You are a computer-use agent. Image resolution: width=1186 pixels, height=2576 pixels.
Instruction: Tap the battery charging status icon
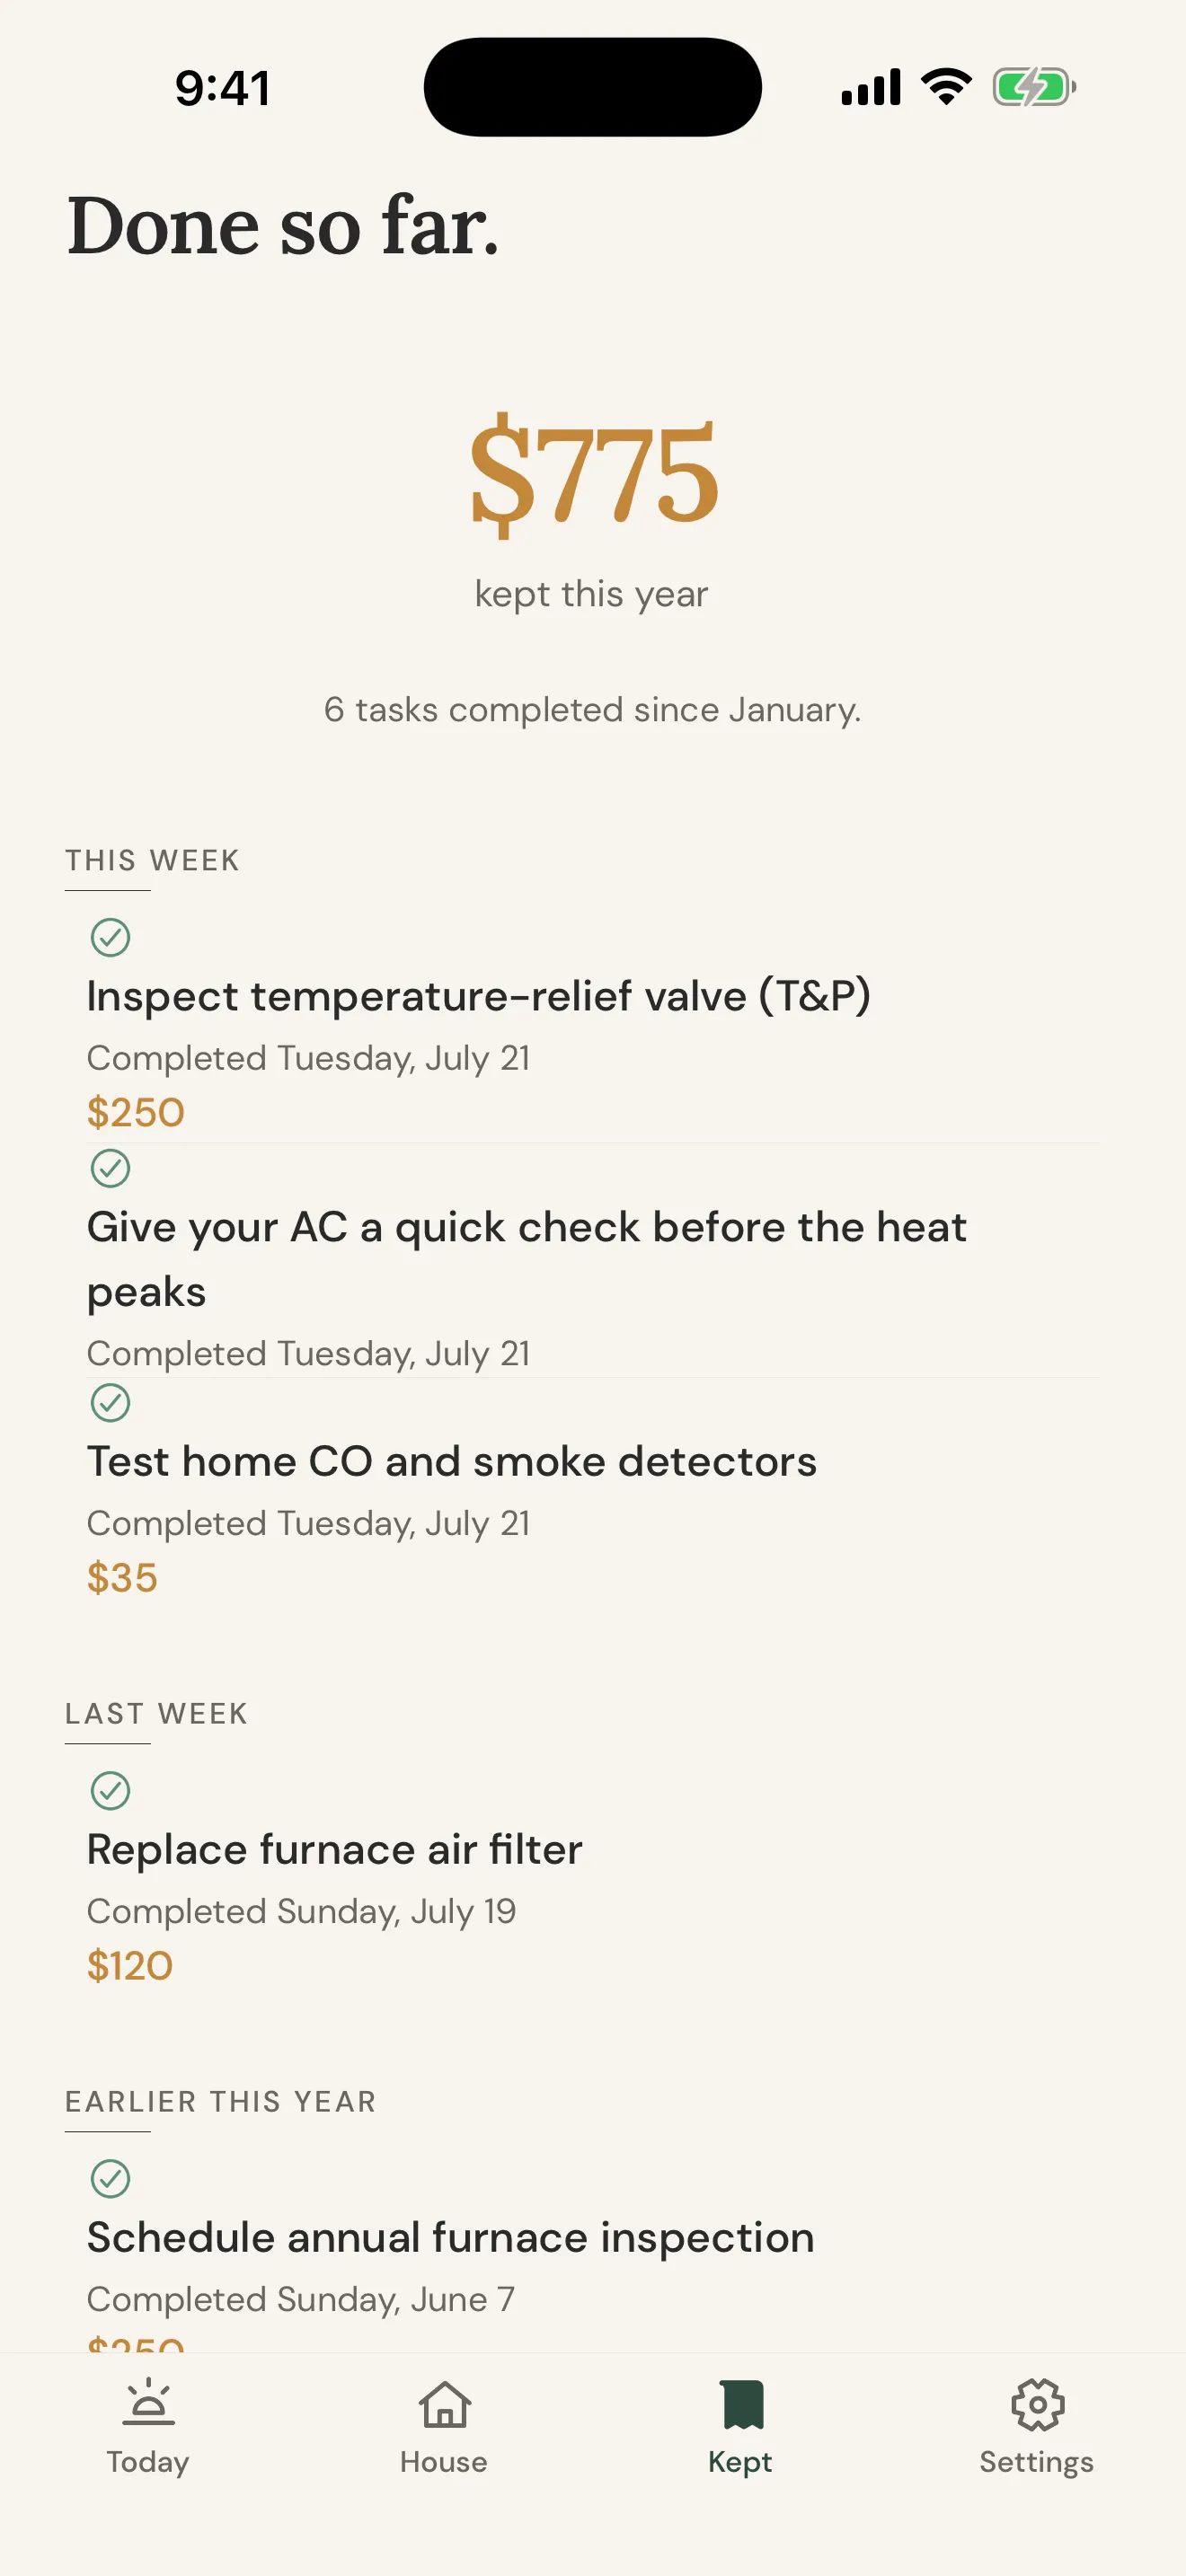pos(1034,87)
